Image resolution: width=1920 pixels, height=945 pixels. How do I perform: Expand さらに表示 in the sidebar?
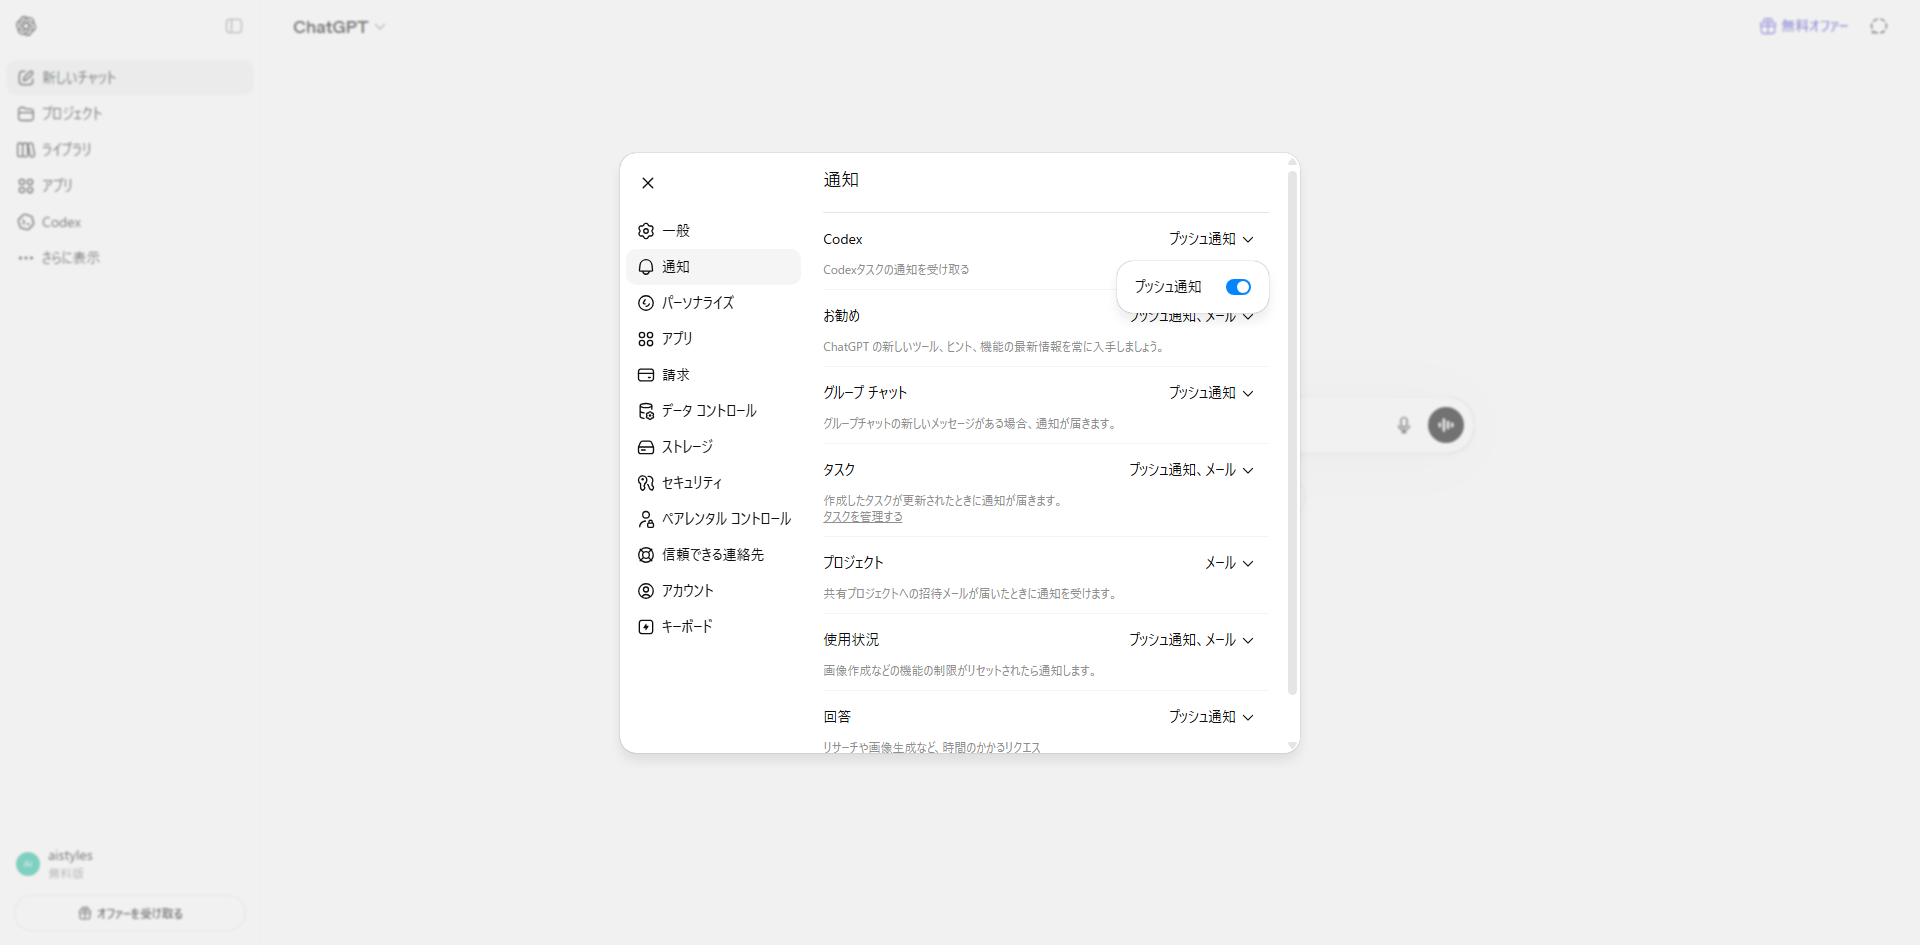tap(130, 258)
